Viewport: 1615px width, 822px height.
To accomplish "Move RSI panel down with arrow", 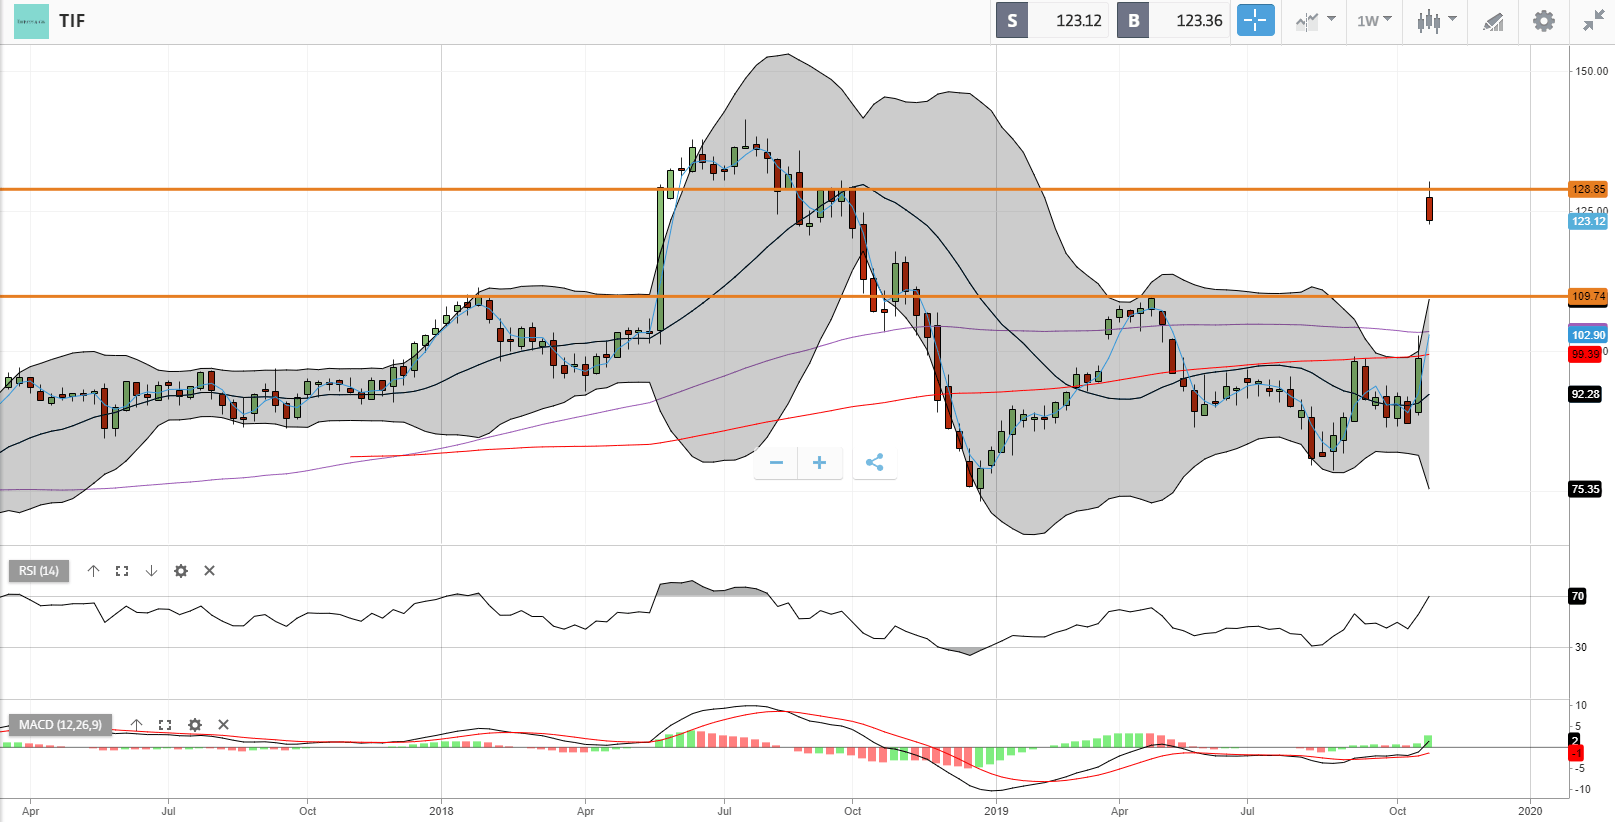I will [151, 571].
